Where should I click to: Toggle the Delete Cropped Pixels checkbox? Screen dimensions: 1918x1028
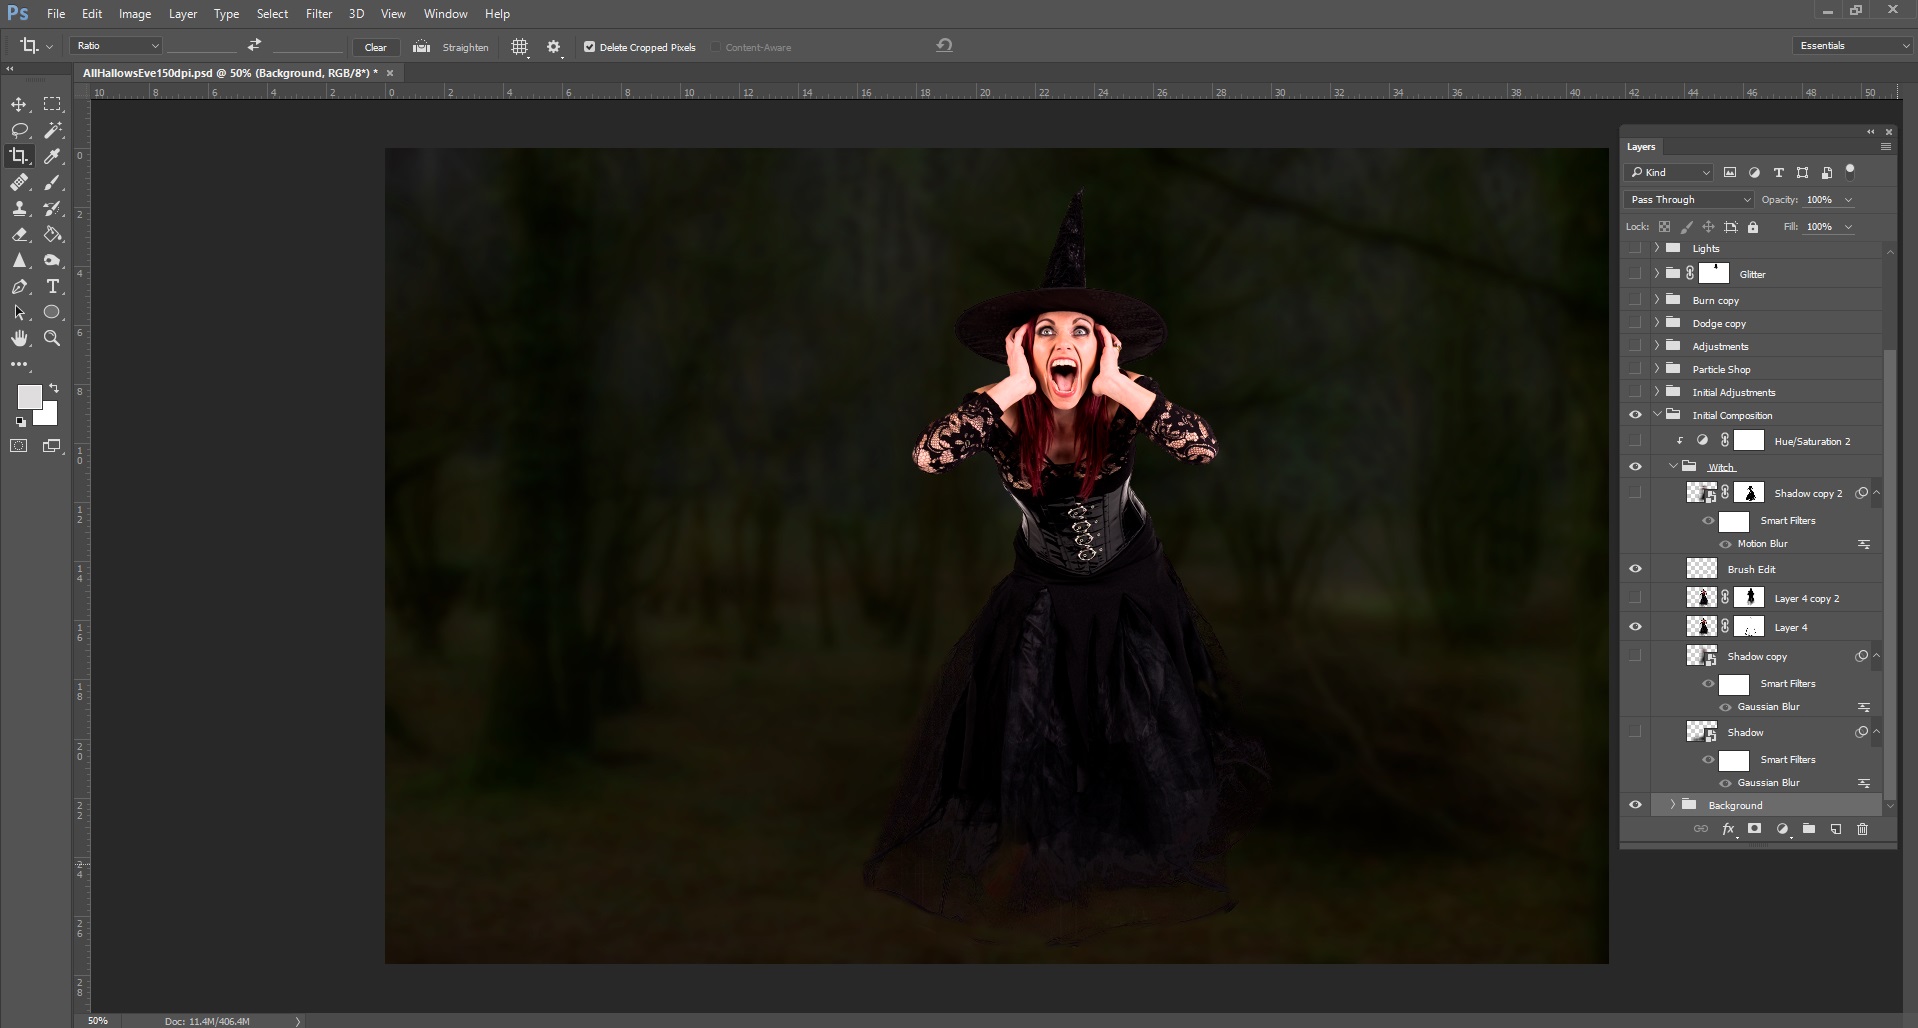pos(590,47)
